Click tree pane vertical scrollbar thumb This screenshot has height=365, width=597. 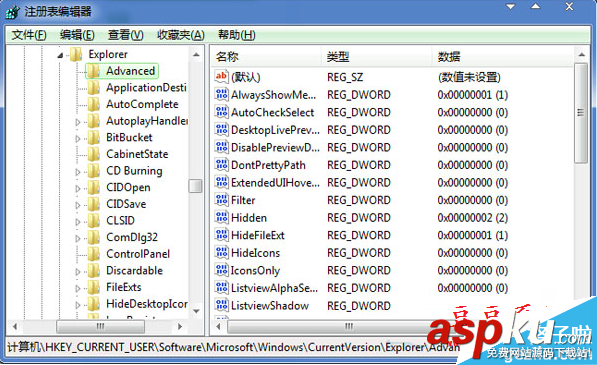(196, 186)
